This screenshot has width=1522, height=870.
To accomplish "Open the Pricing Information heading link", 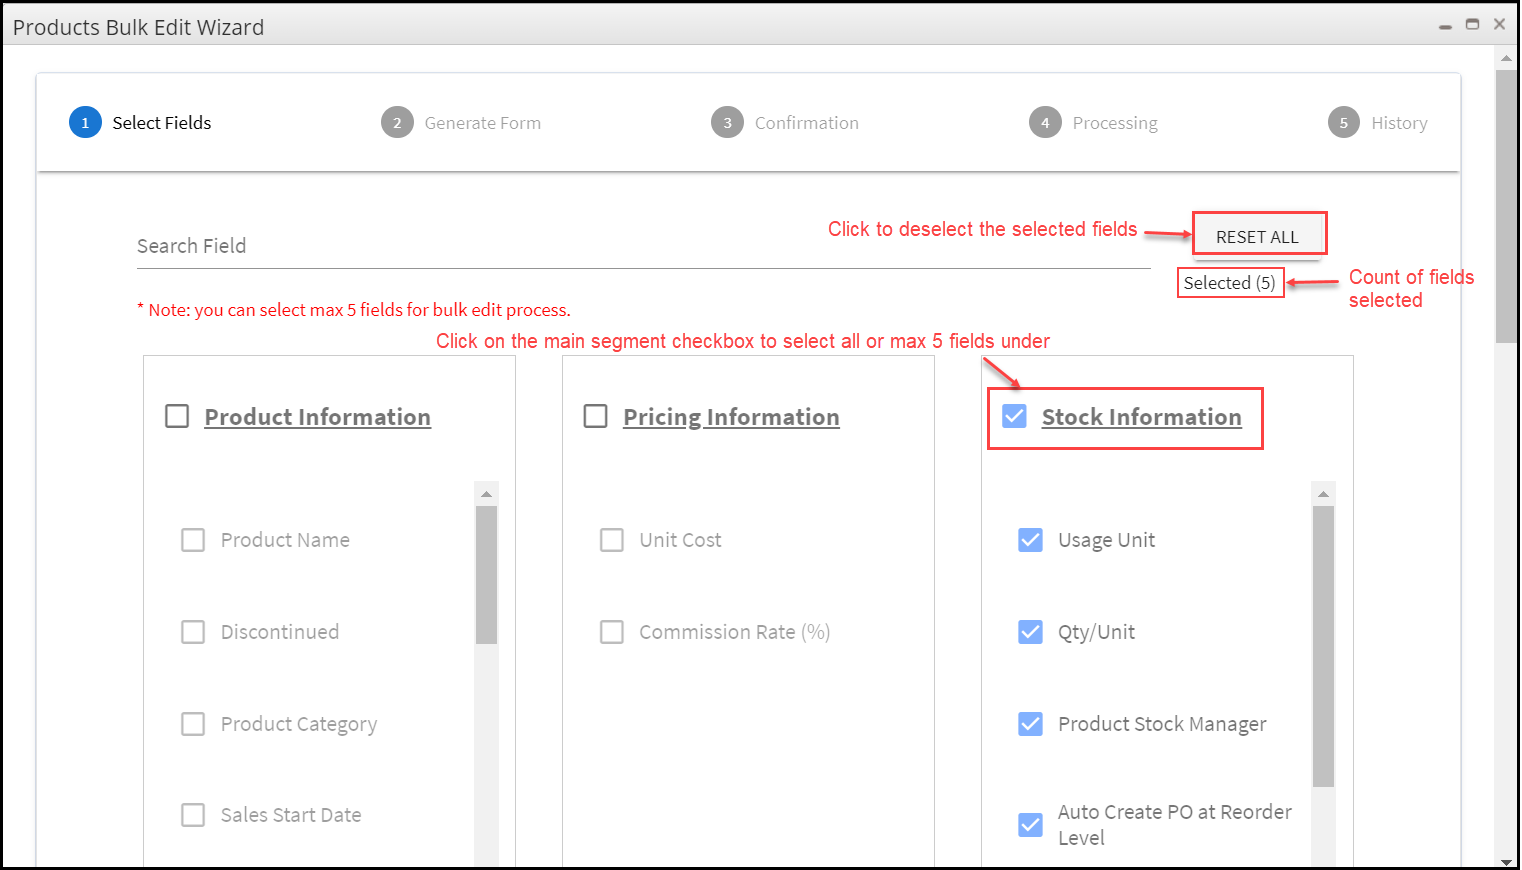I will 731,417.
